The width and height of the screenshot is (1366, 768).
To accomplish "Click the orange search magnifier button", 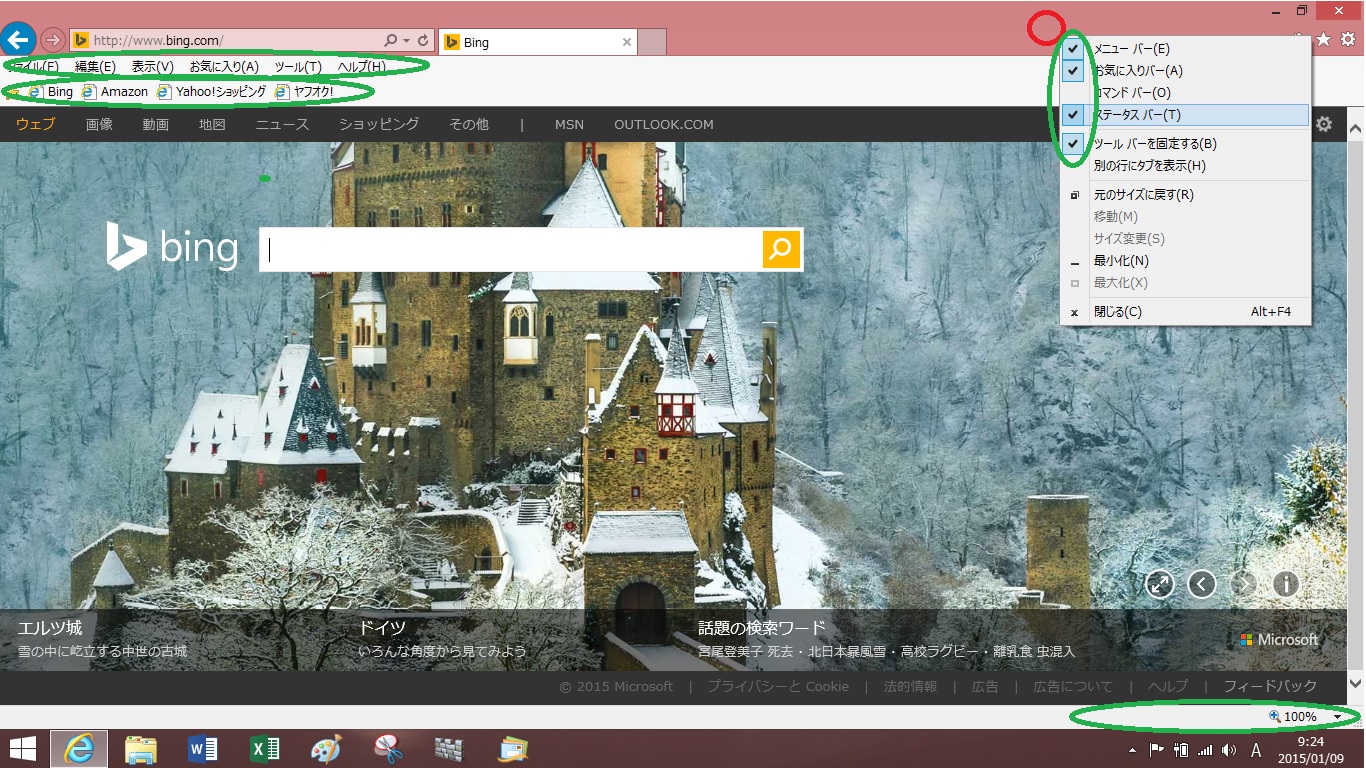I will [781, 249].
